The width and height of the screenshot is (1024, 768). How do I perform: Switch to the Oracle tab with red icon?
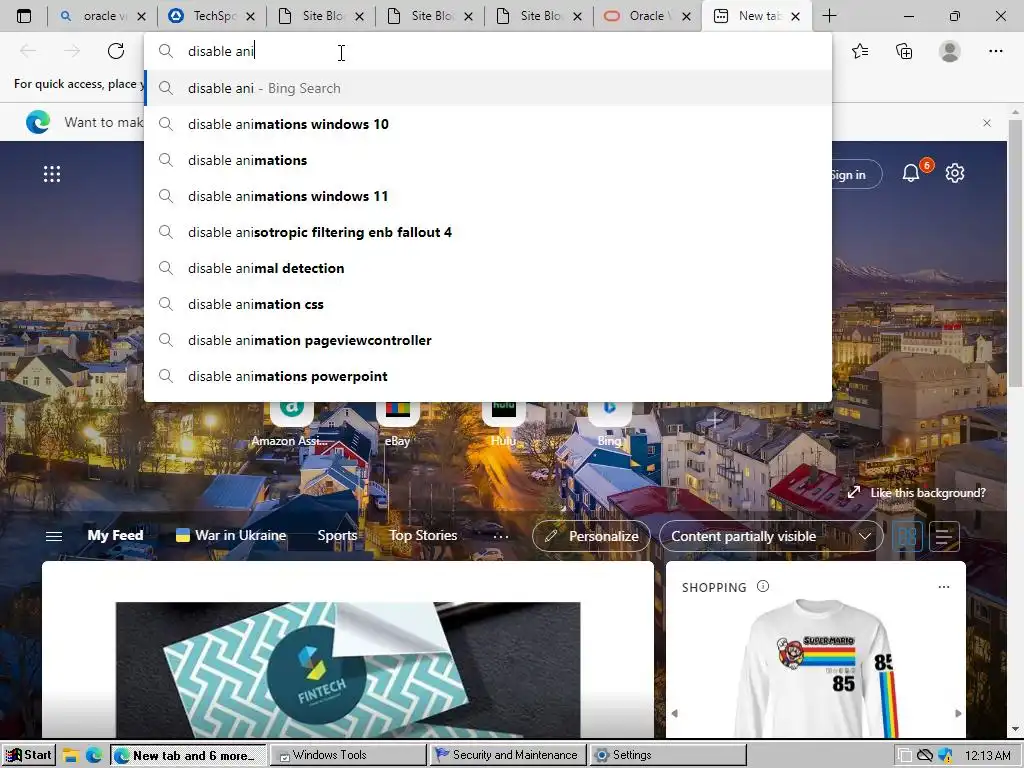pos(647,16)
